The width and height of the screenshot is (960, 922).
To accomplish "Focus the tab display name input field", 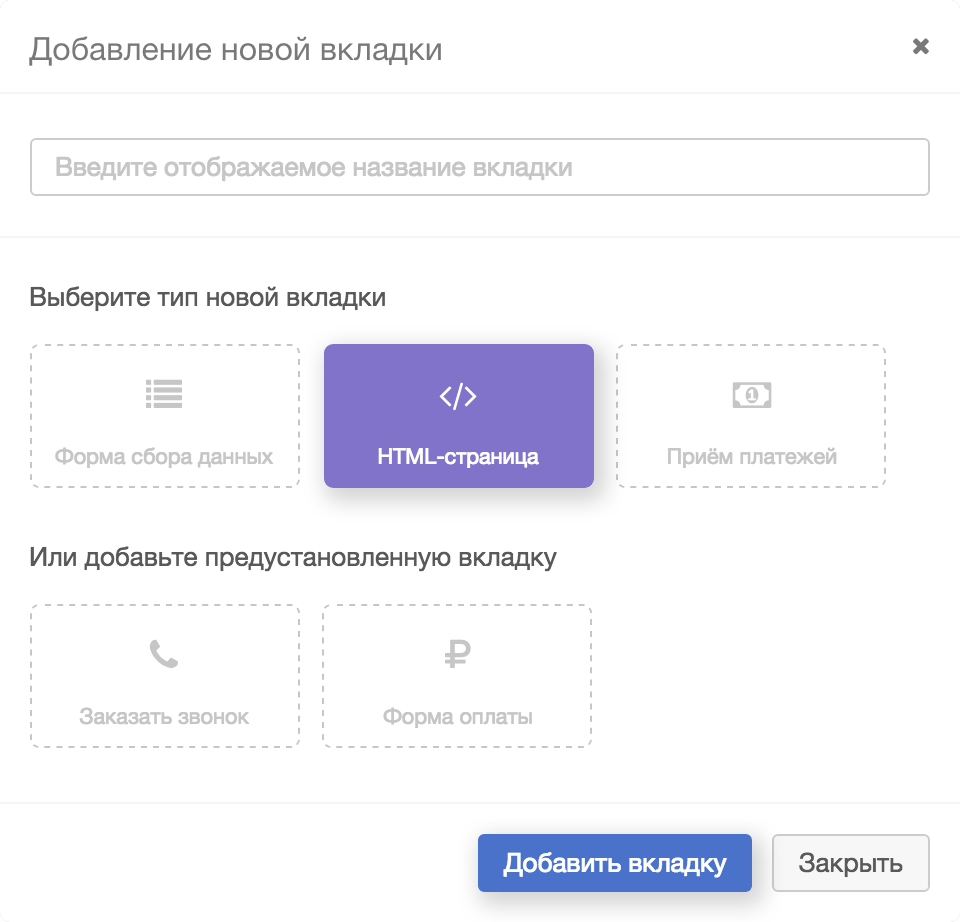I will pyautogui.click(x=480, y=167).
